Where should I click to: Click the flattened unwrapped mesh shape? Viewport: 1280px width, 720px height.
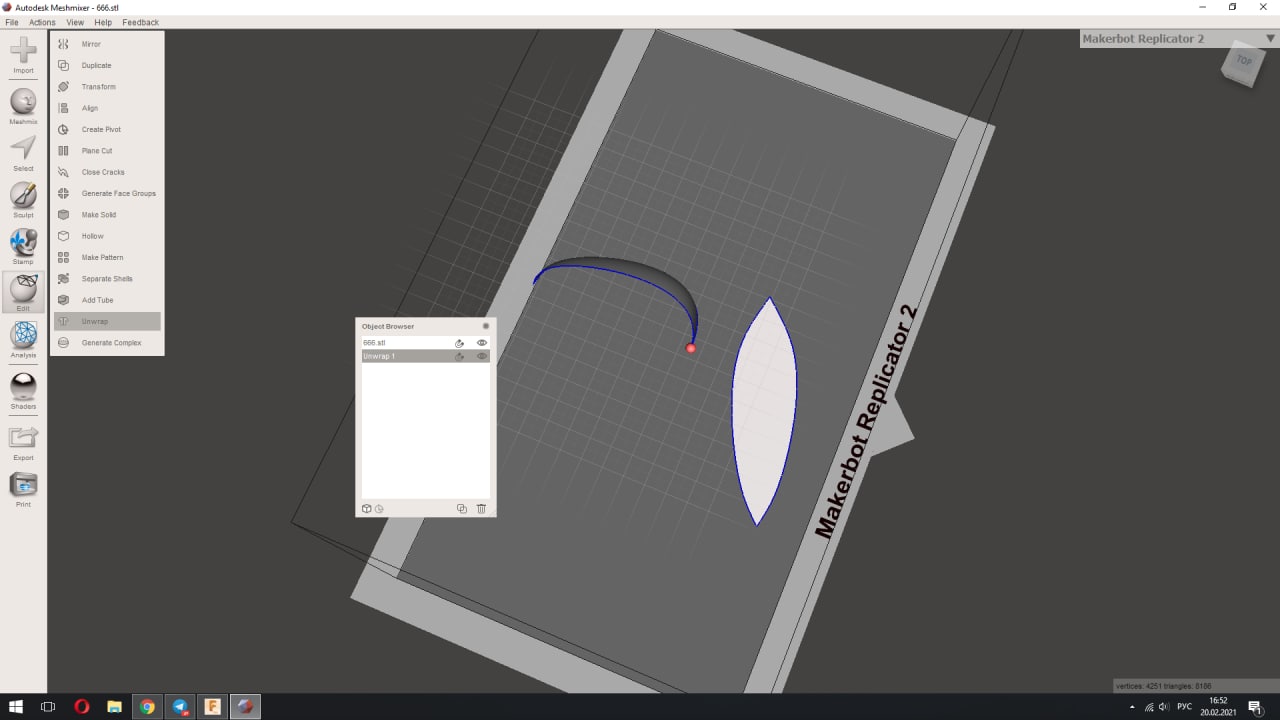[764, 411]
